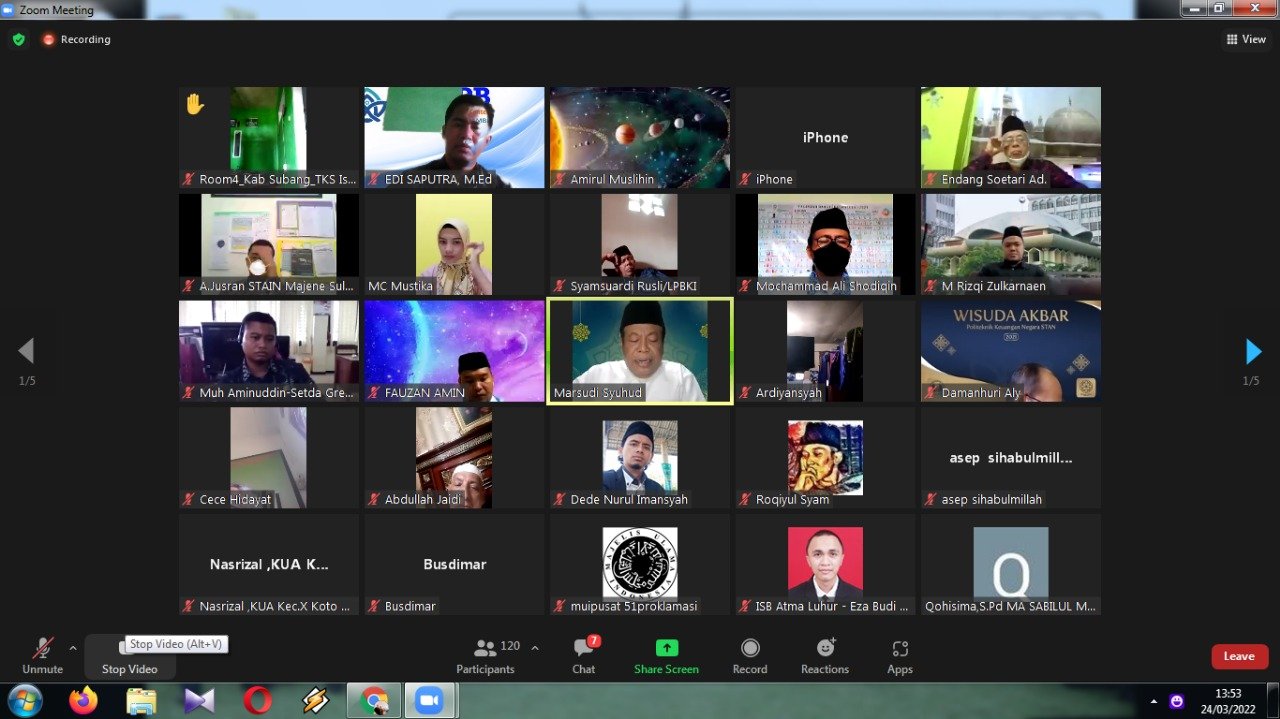
Task: Open the Participants list
Action: pyautogui.click(x=486, y=655)
